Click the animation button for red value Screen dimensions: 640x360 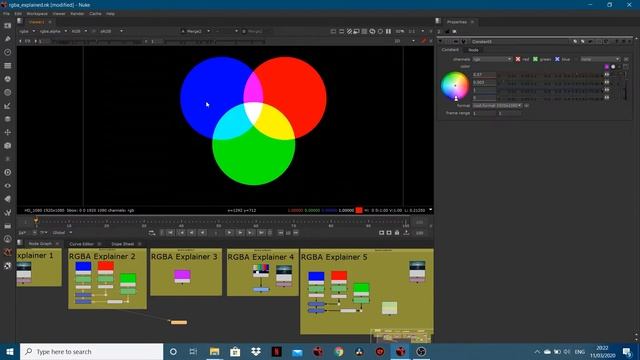(607, 75)
